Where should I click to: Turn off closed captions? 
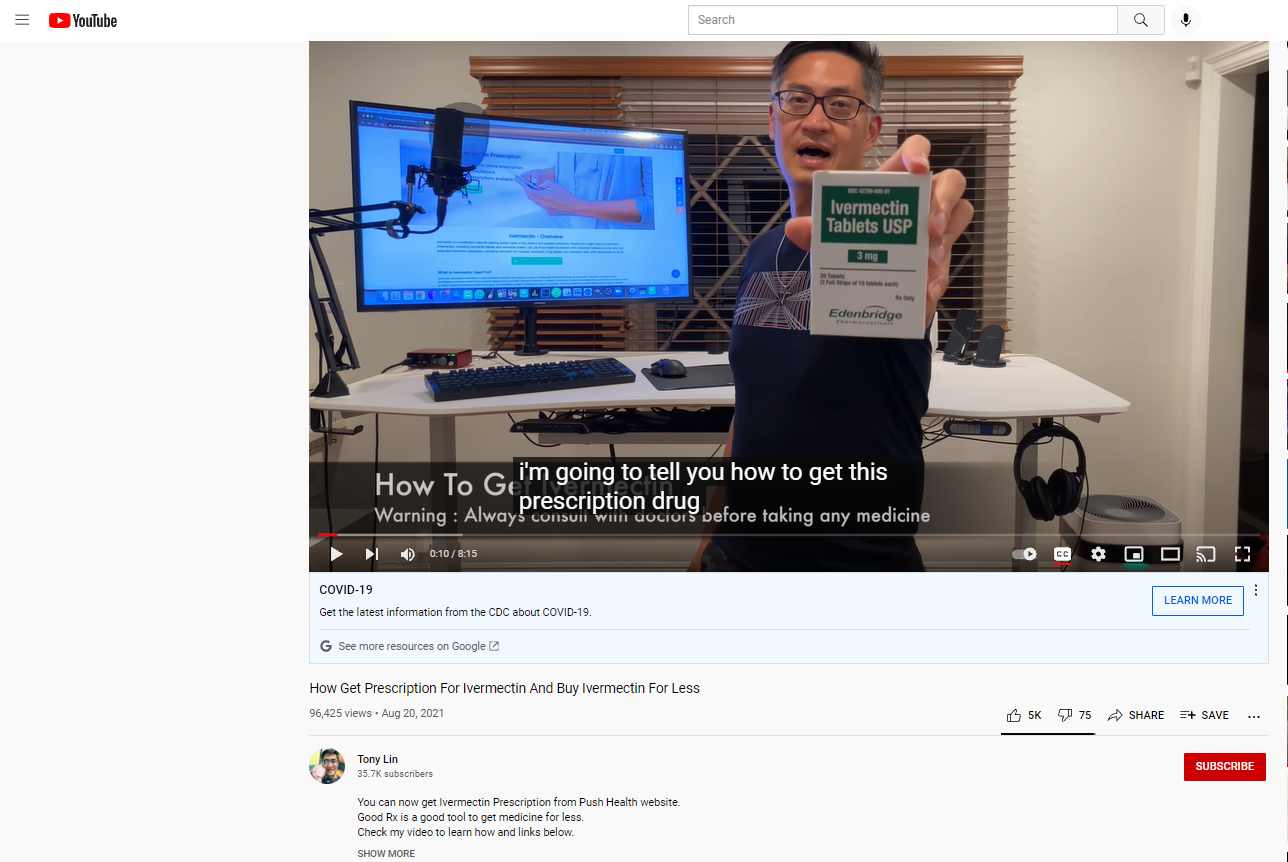coord(1062,554)
